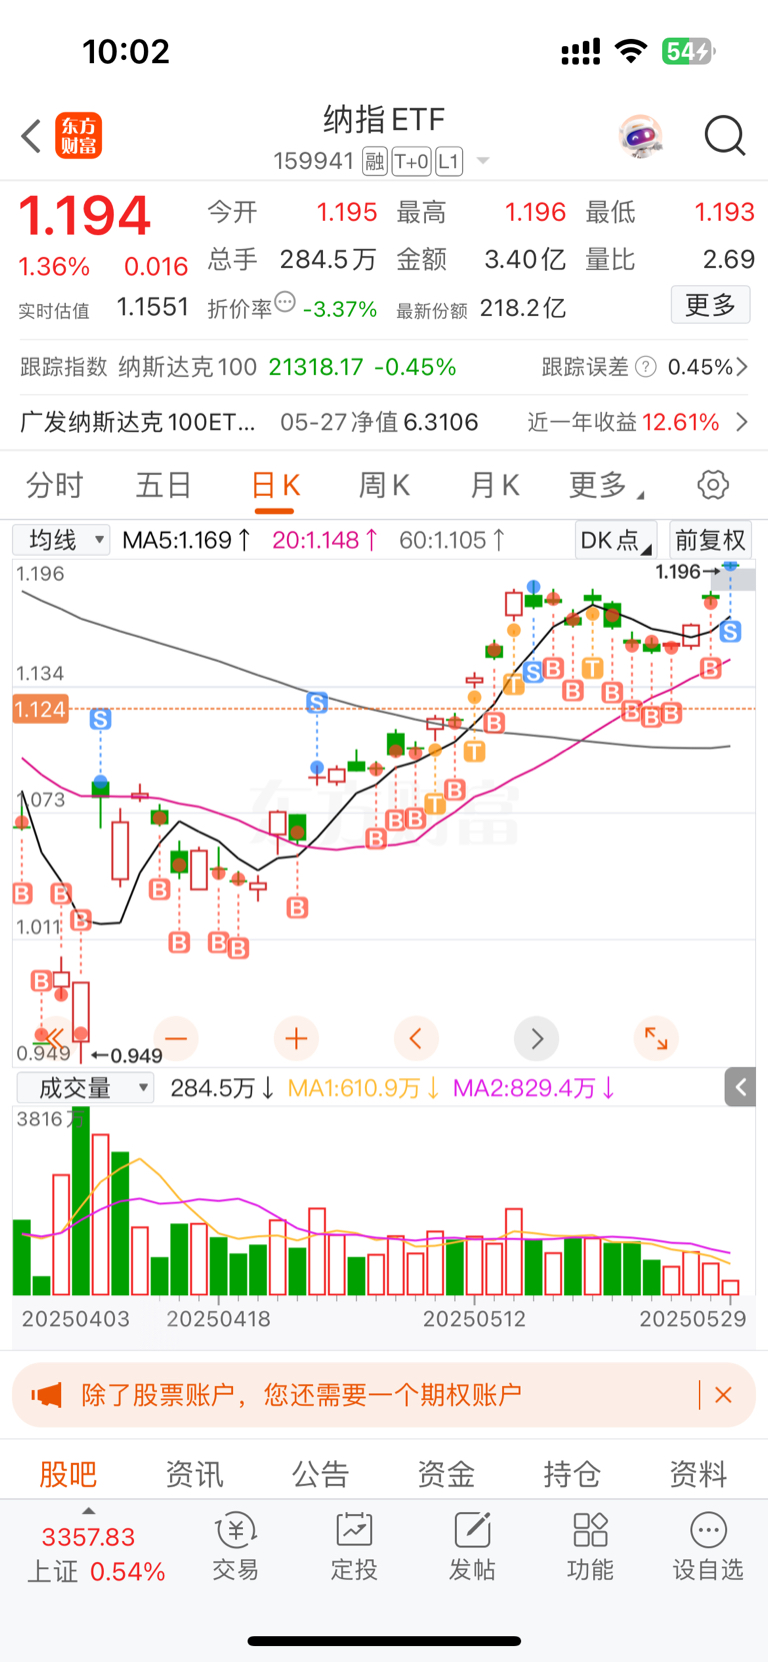This screenshot has height=1663, width=768.
Task: Tap the latest blue S signal marker
Action: click(x=731, y=631)
